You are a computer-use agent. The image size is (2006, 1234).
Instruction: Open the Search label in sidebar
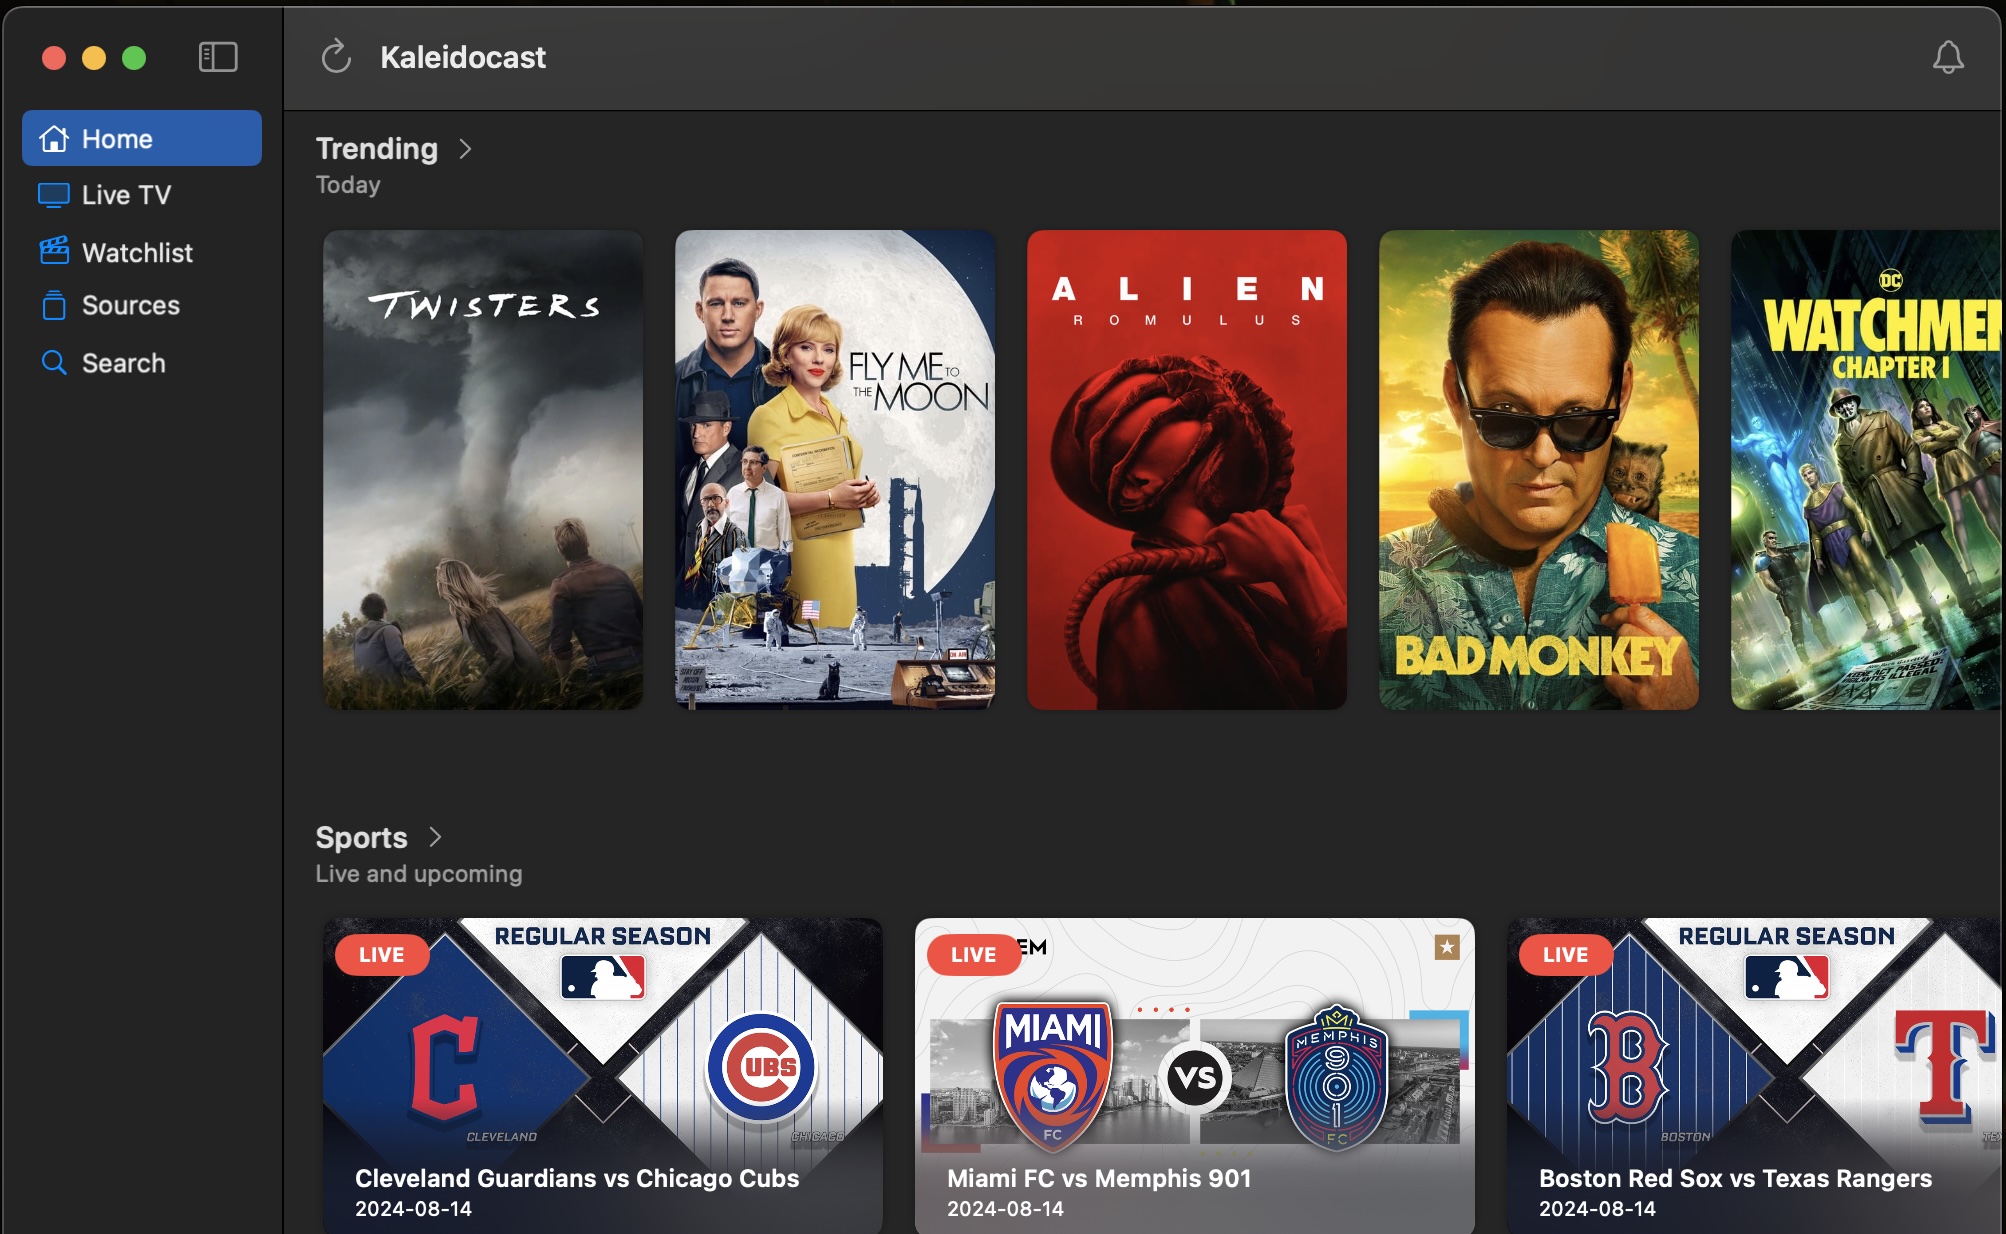point(124,363)
